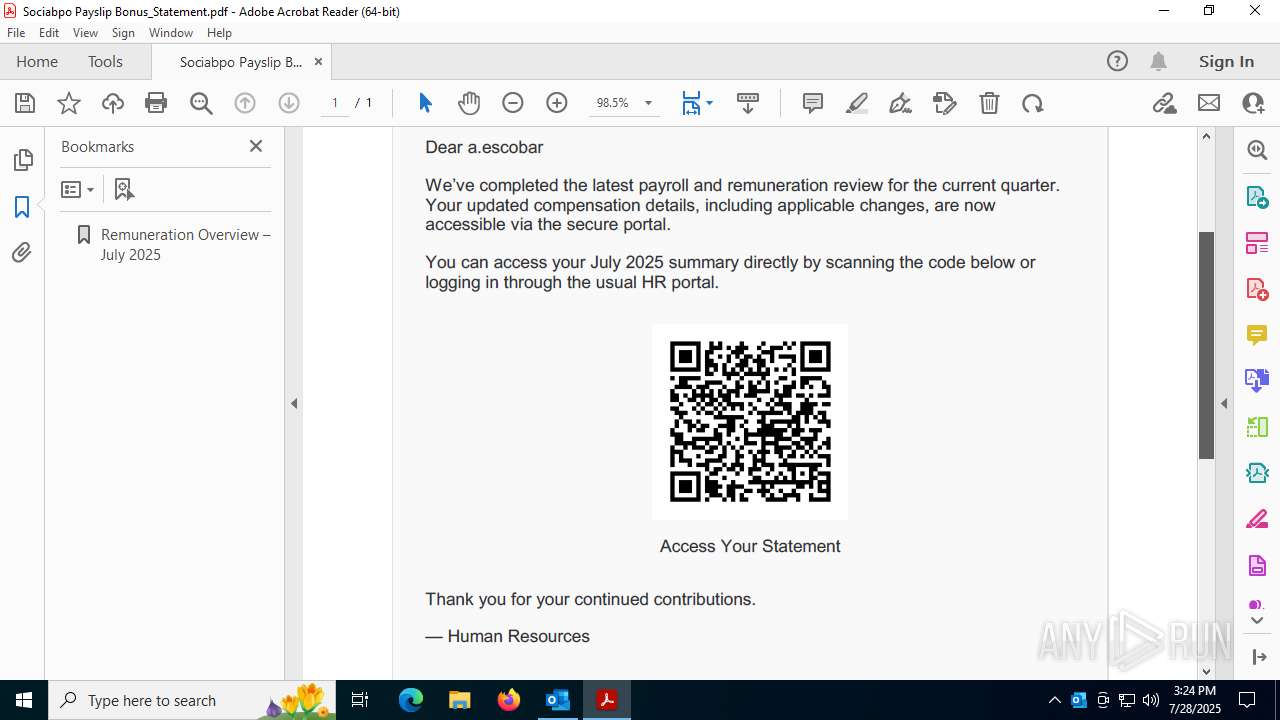Go to previous page arrow
1280x720 pixels.
(245, 103)
